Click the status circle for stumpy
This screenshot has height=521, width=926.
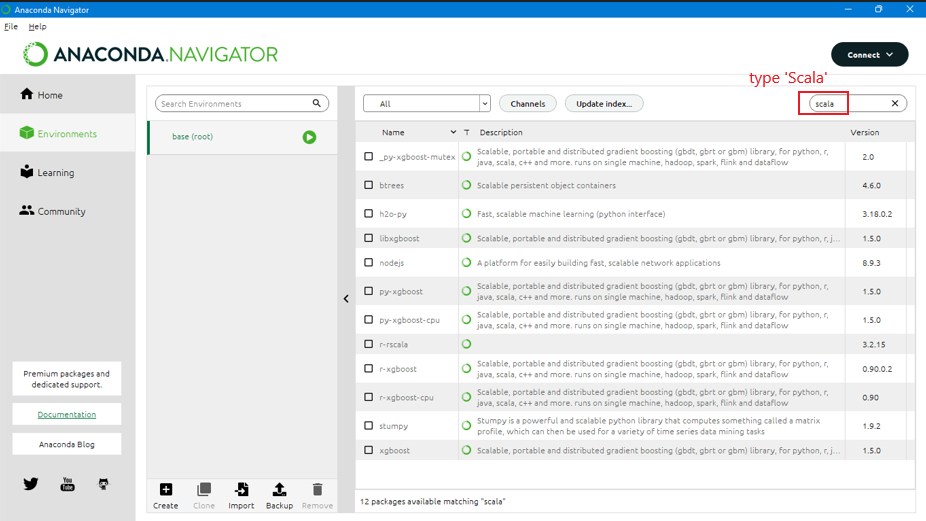[x=467, y=425]
